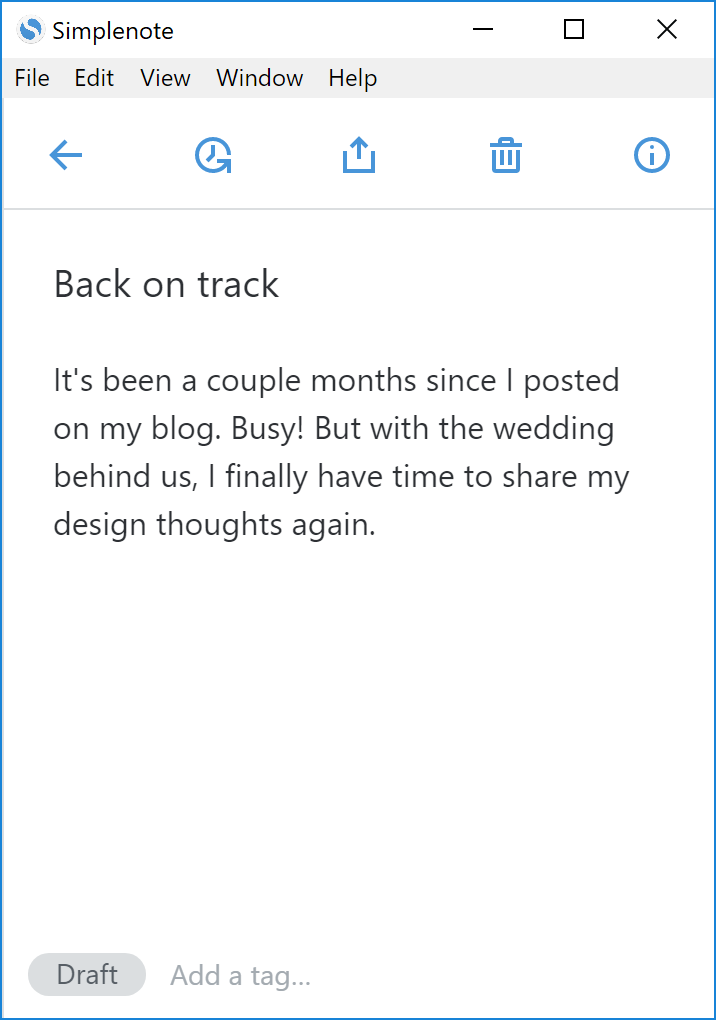Select the Help menu
The width and height of the screenshot is (716, 1020).
pos(352,78)
